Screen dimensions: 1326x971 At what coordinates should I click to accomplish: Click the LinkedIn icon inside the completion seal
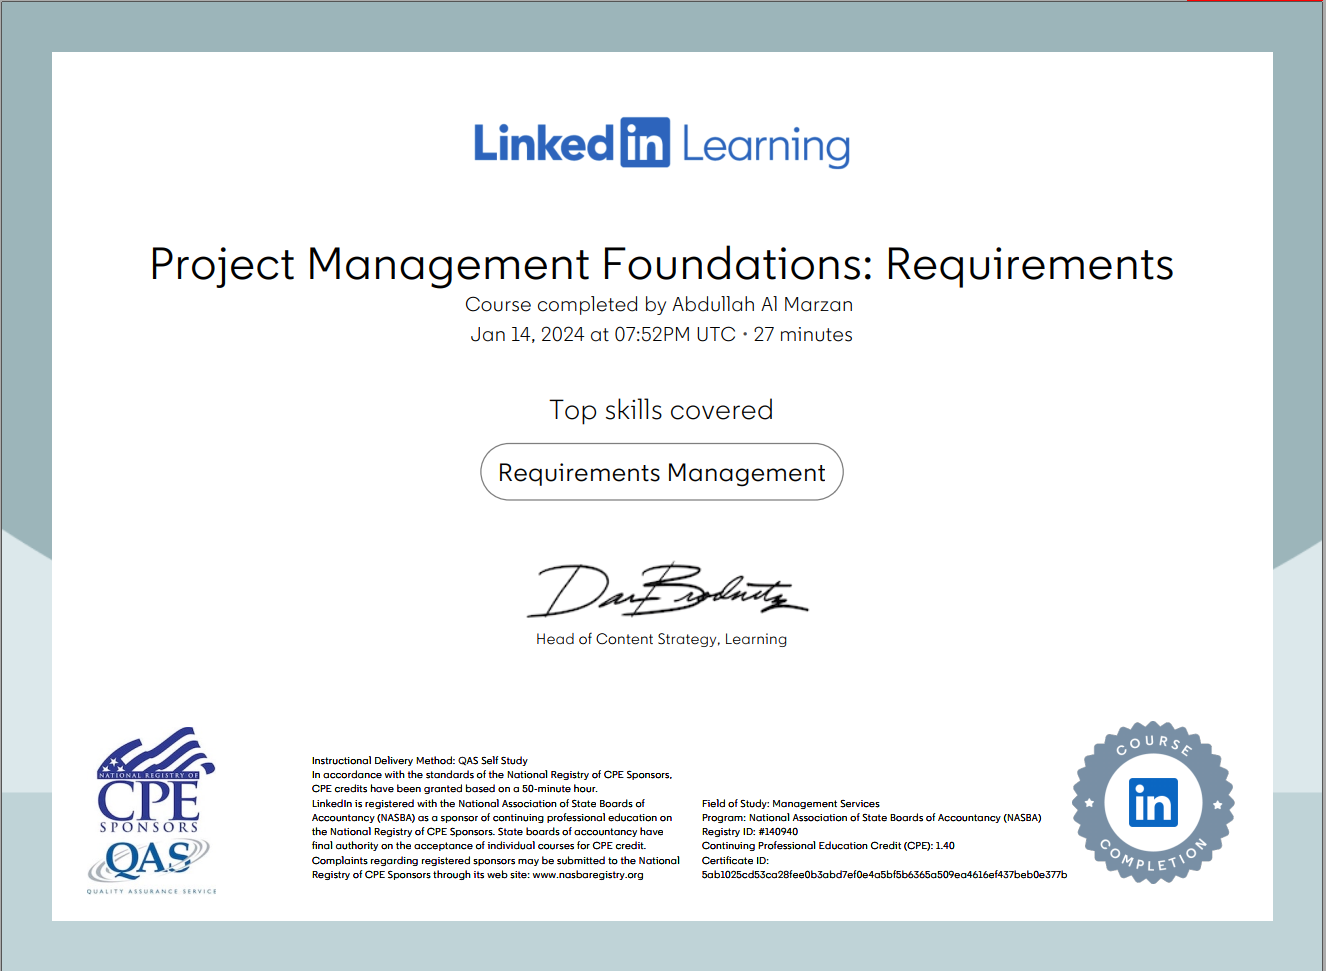click(x=1152, y=802)
